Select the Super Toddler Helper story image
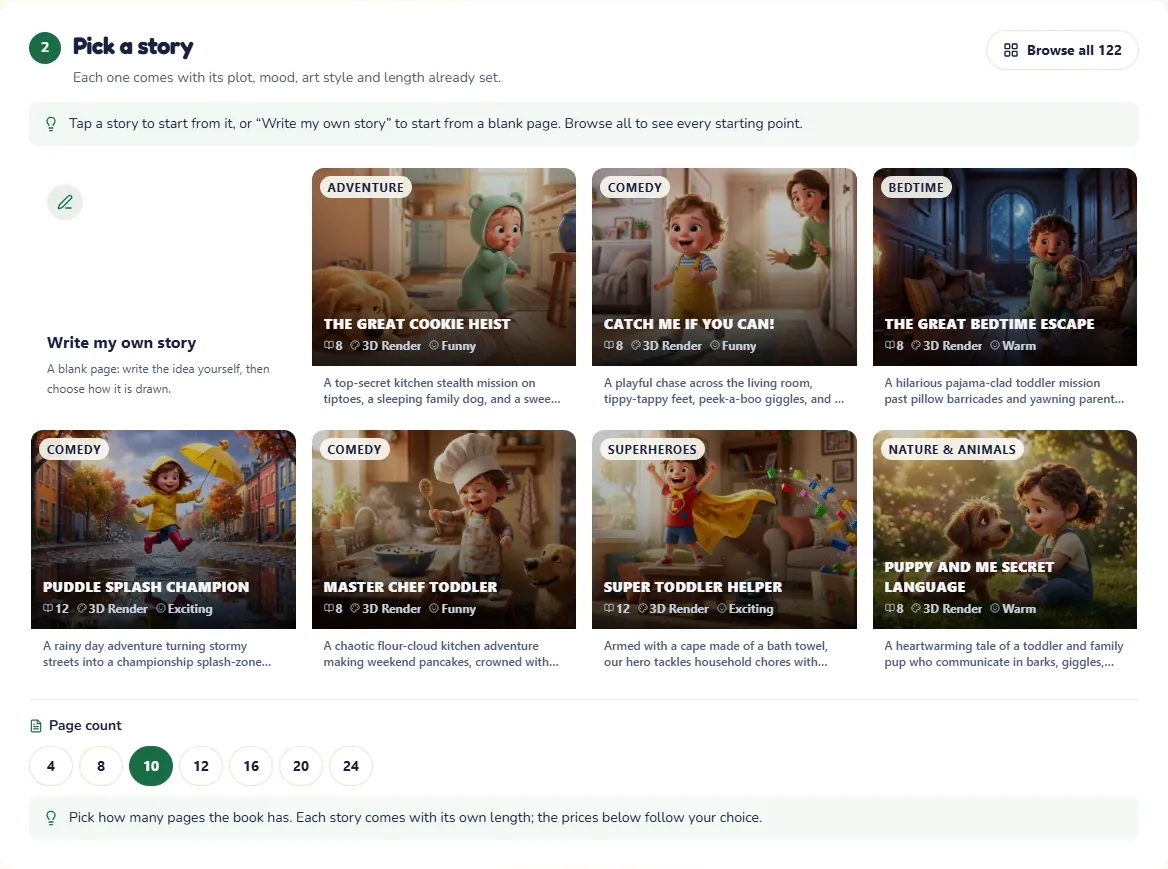 point(724,529)
